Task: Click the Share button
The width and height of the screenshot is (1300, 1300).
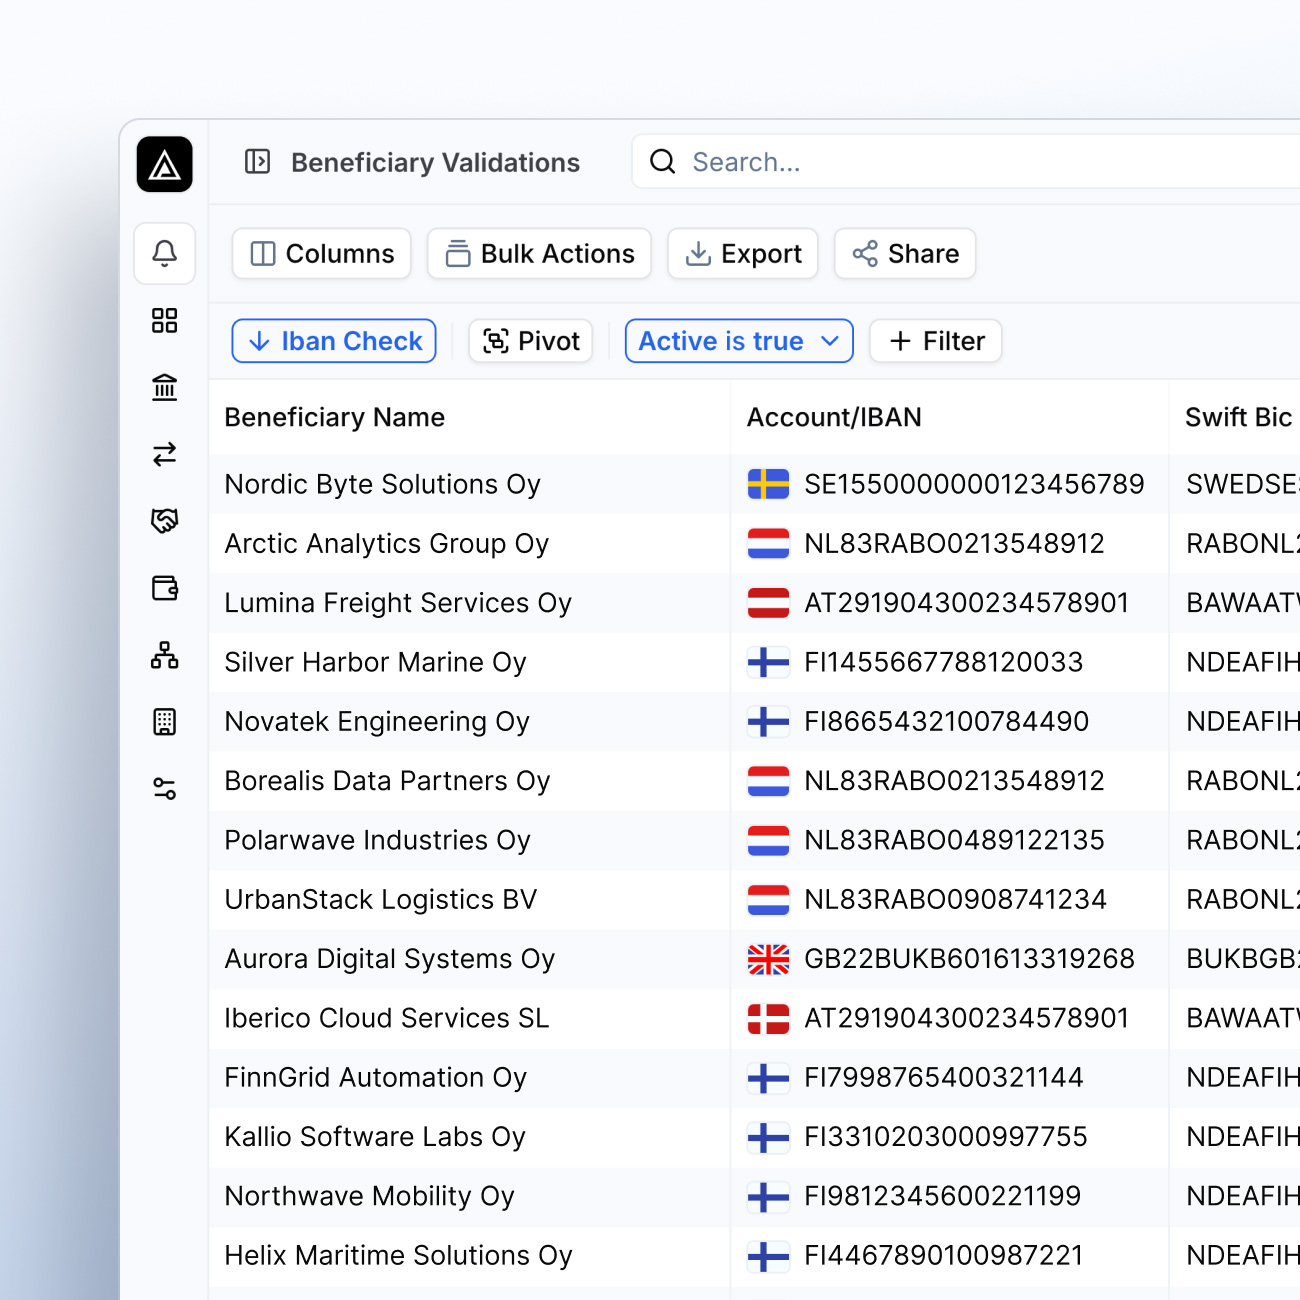Action: point(905,254)
